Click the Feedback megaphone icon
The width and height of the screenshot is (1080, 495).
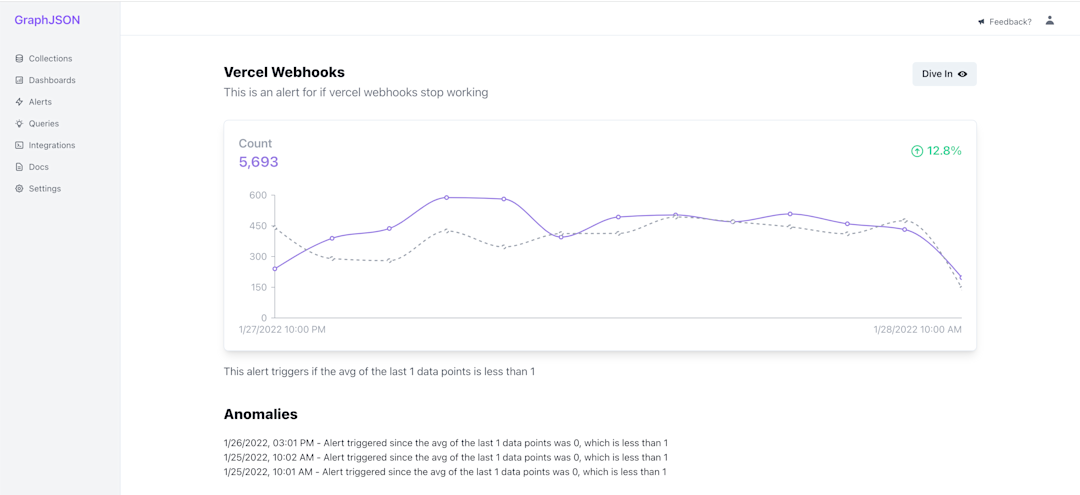982,22
